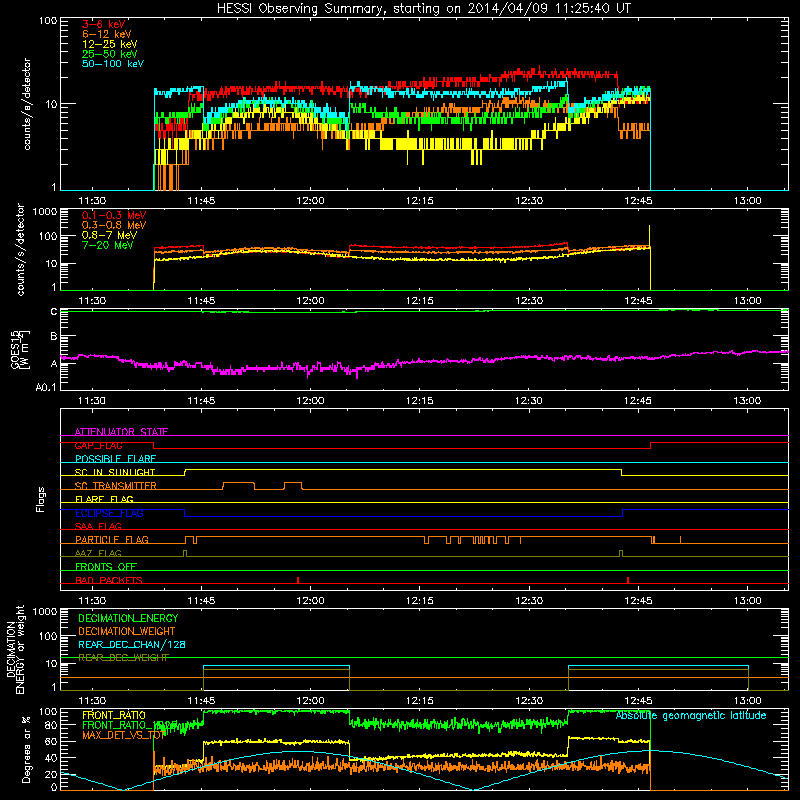The image size is (800, 800).
Task: Select the yellow 12-25 keV legend label
Action: 110,44
